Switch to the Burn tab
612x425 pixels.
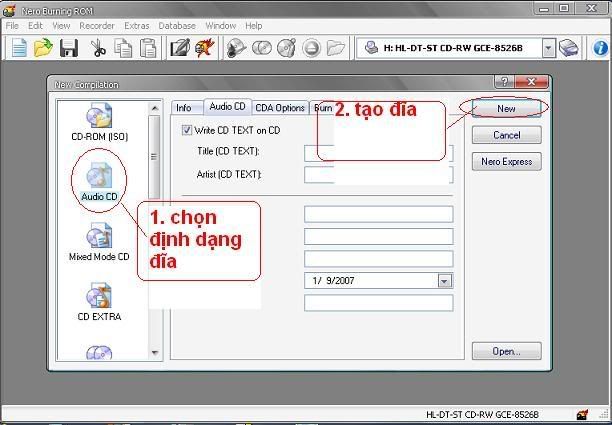322,108
